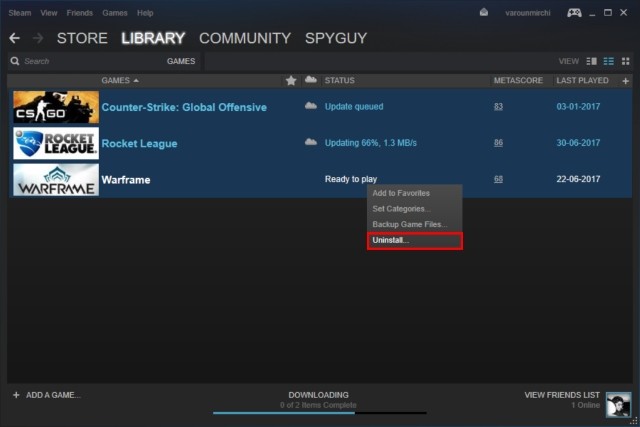The width and height of the screenshot is (640, 427).
Task: Sort by STATUS column header
Action: click(x=340, y=80)
